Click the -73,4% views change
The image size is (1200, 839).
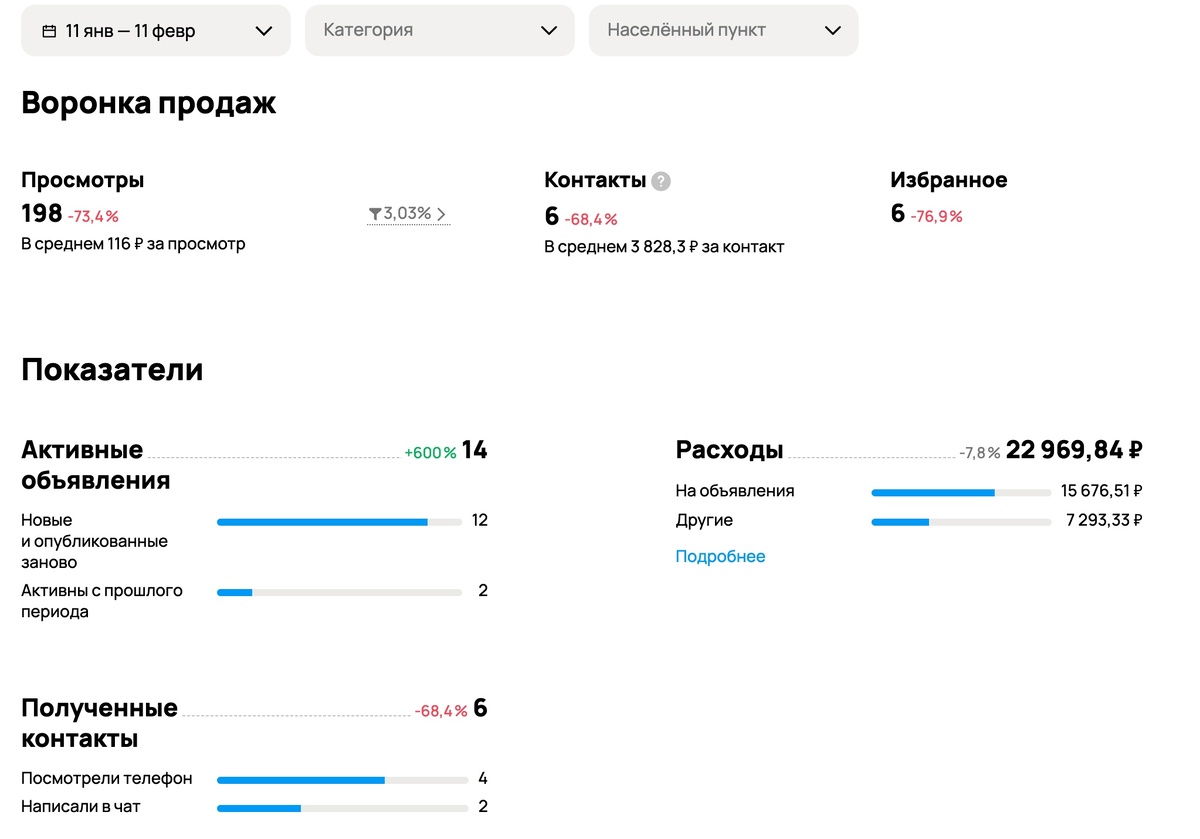[93, 216]
